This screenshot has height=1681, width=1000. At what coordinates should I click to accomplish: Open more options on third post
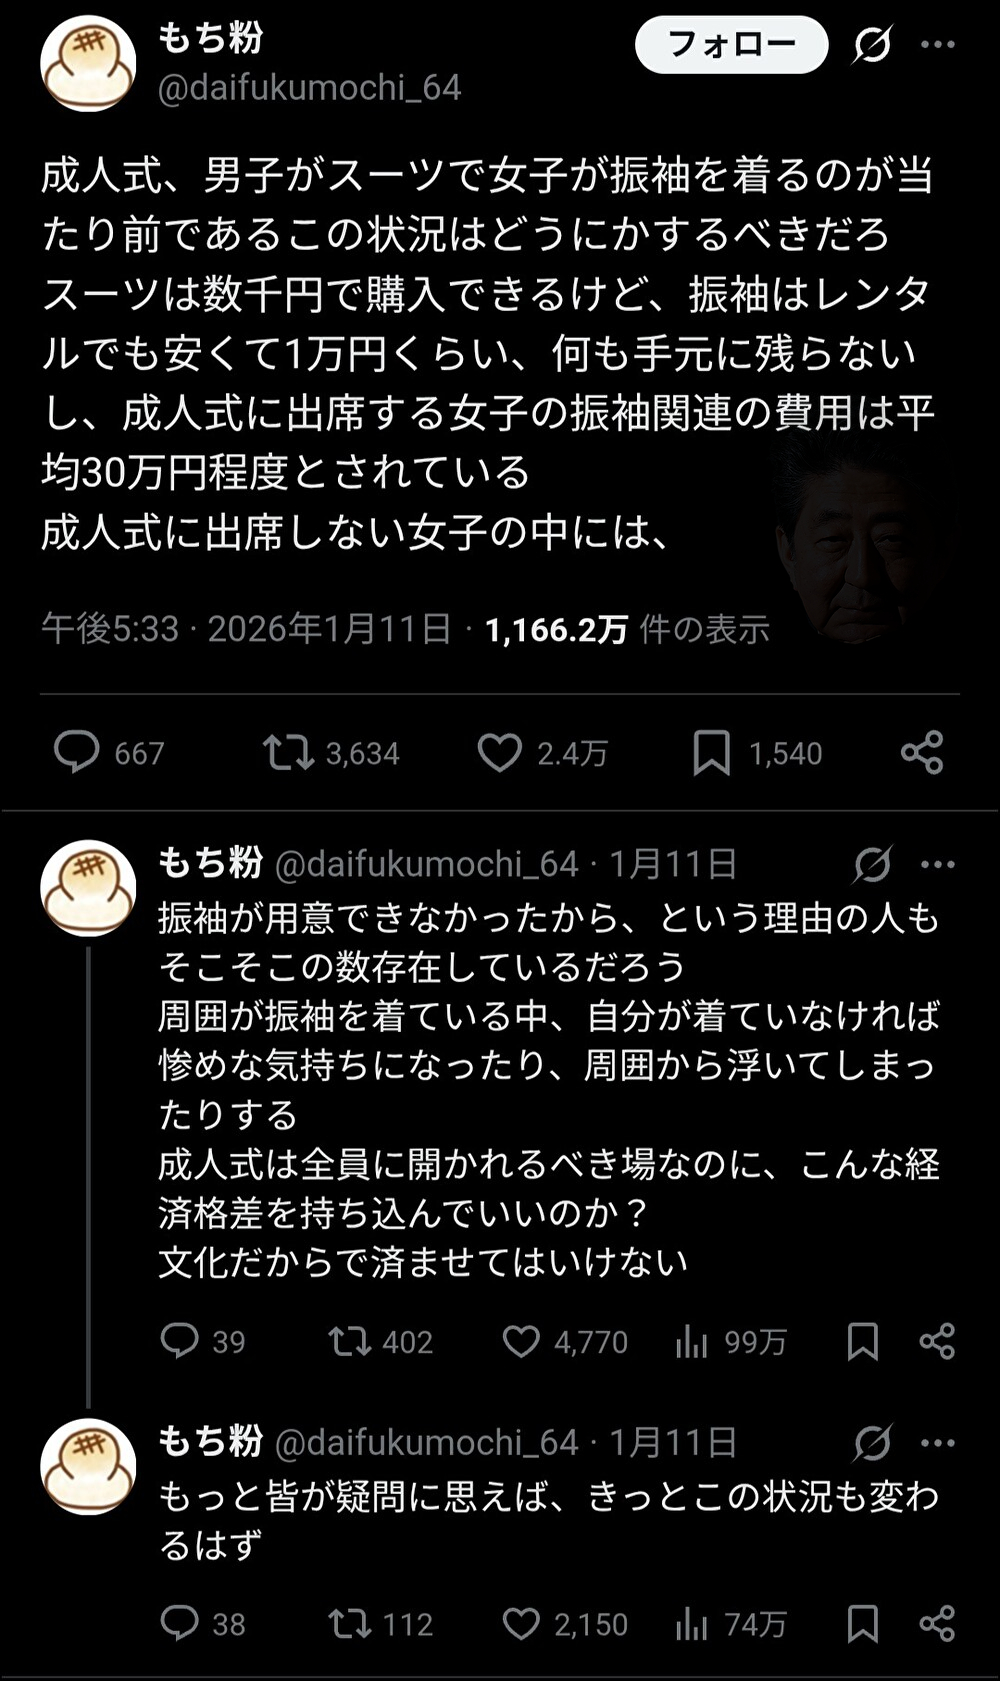coord(937,1443)
